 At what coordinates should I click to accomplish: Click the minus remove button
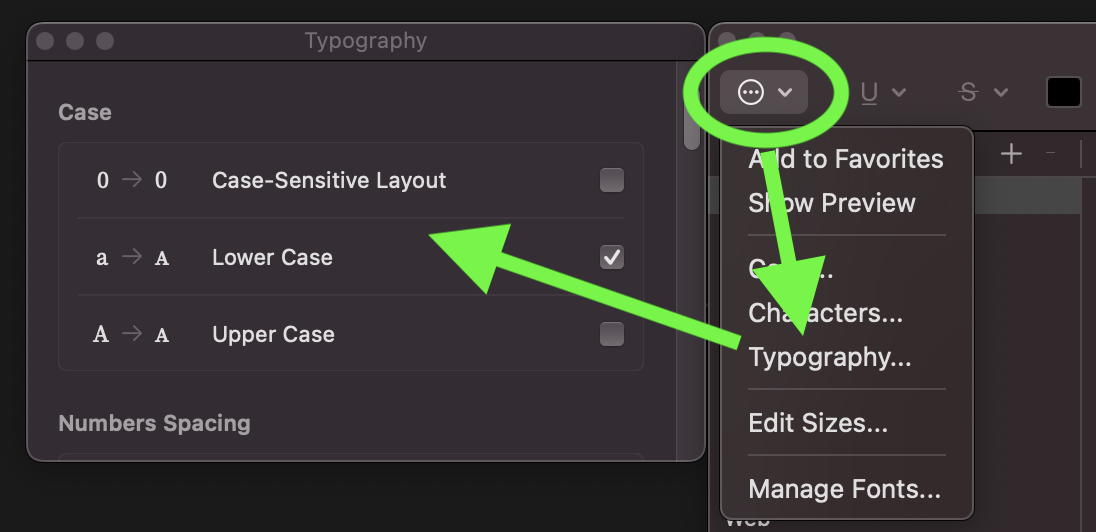click(x=1050, y=153)
